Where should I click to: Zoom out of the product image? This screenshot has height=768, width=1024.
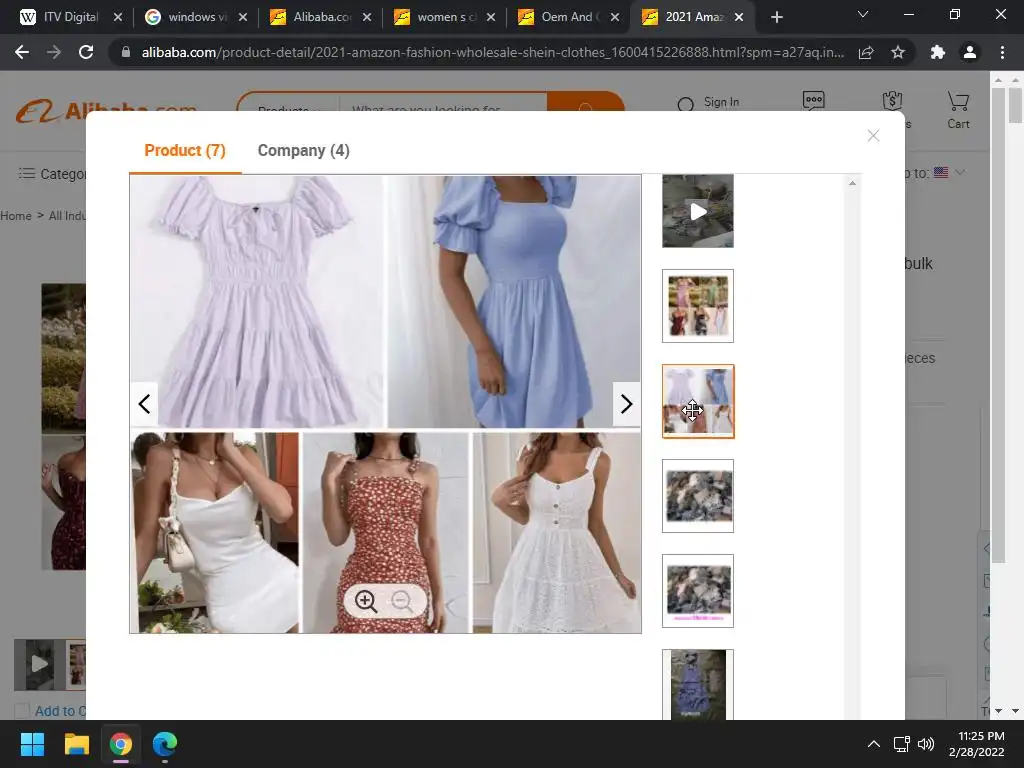click(x=402, y=601)
